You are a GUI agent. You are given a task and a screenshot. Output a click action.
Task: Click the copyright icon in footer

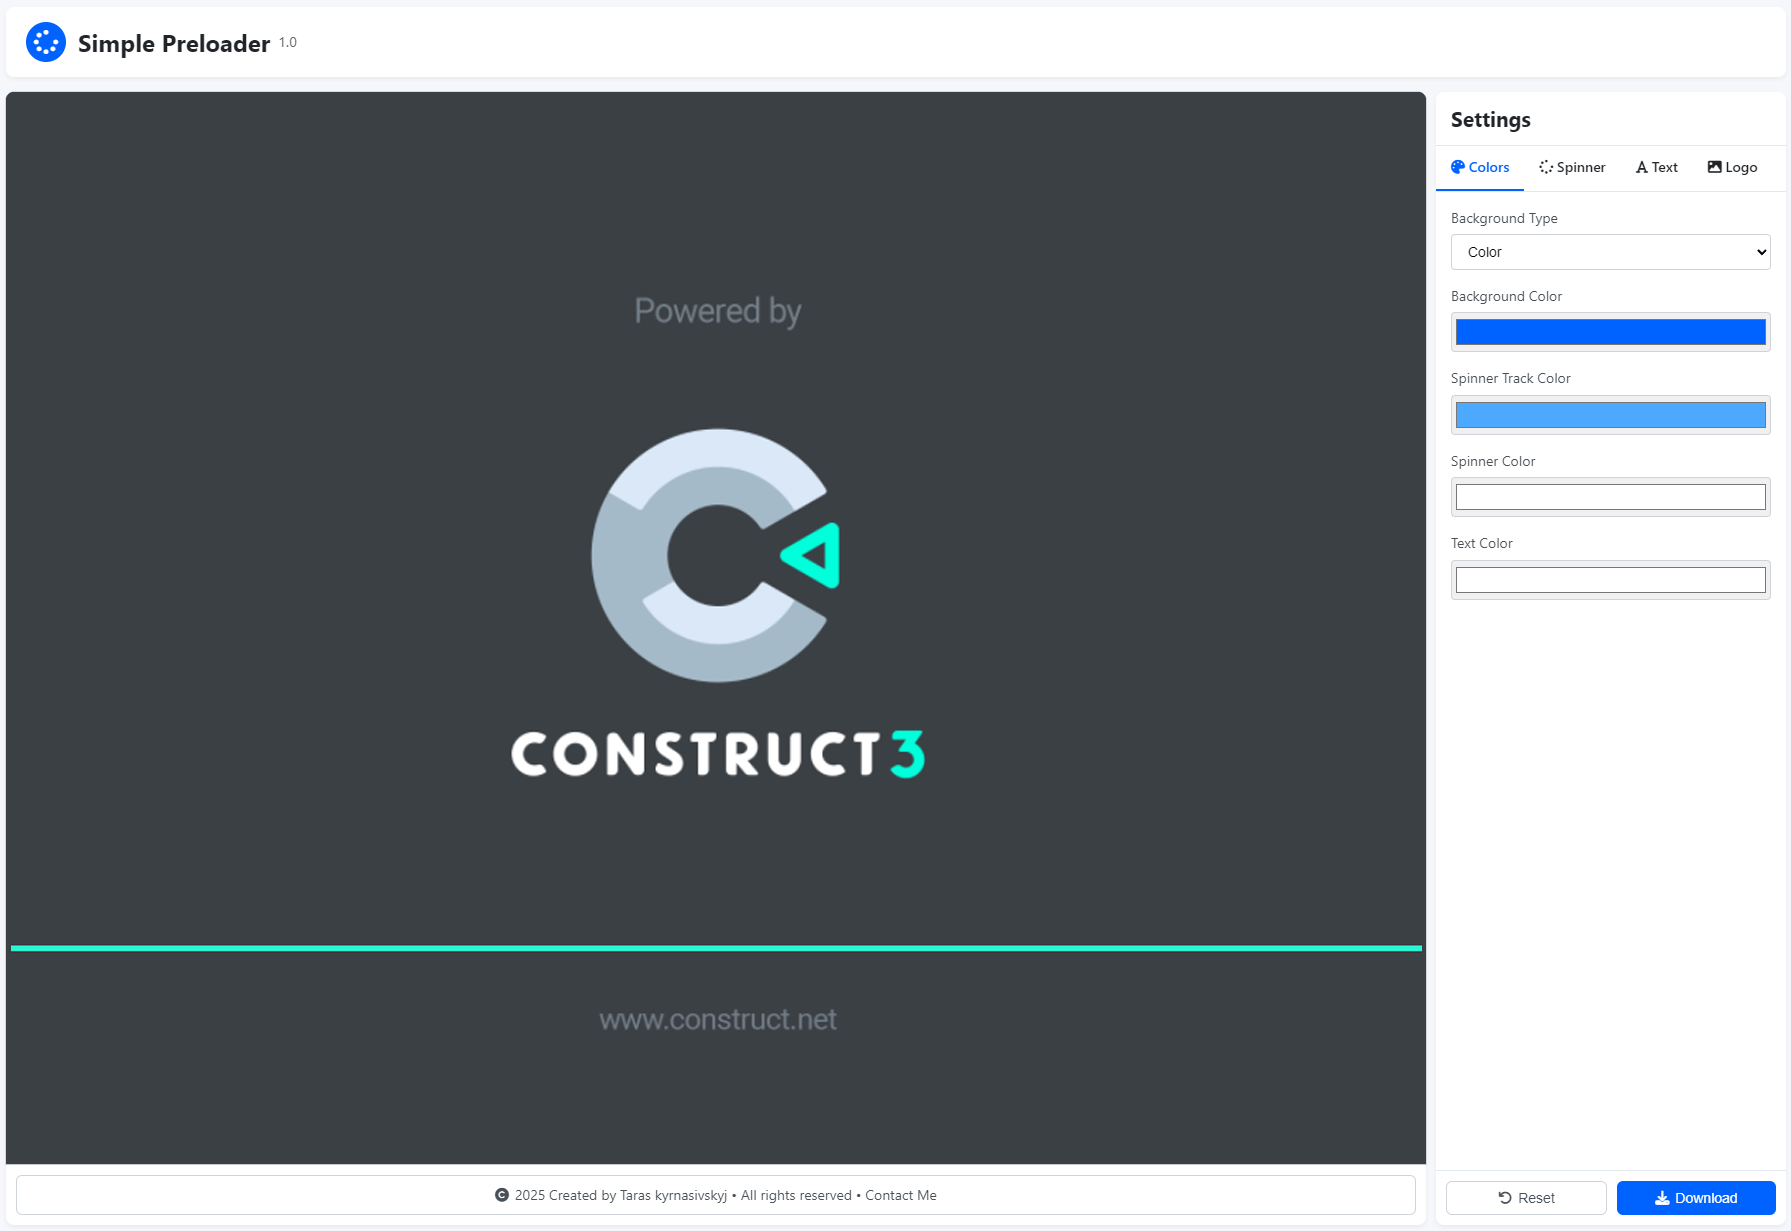pyautogui.click(x=502, y=1195)
